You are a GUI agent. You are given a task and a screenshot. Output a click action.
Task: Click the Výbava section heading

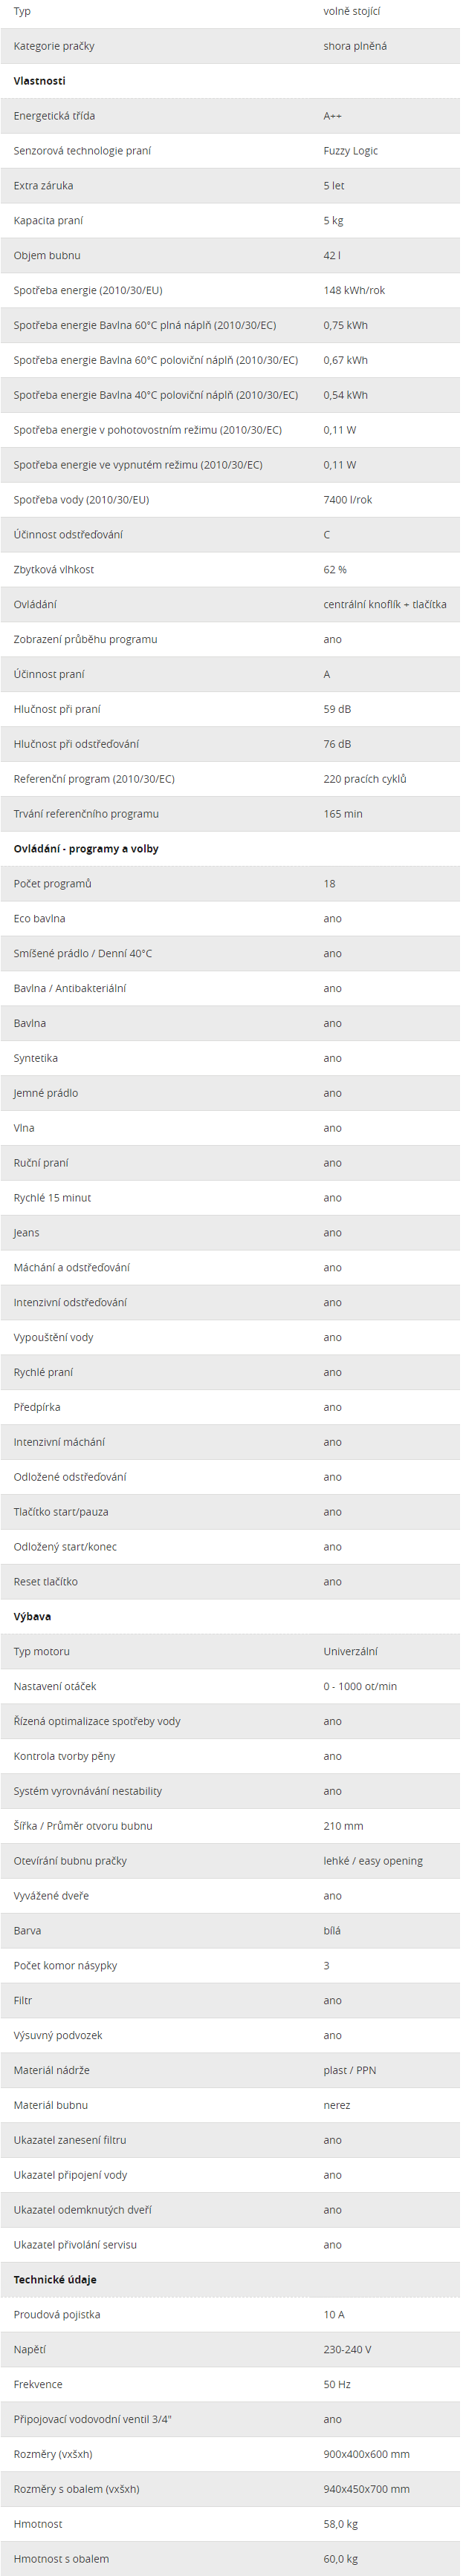point(32,1617)
